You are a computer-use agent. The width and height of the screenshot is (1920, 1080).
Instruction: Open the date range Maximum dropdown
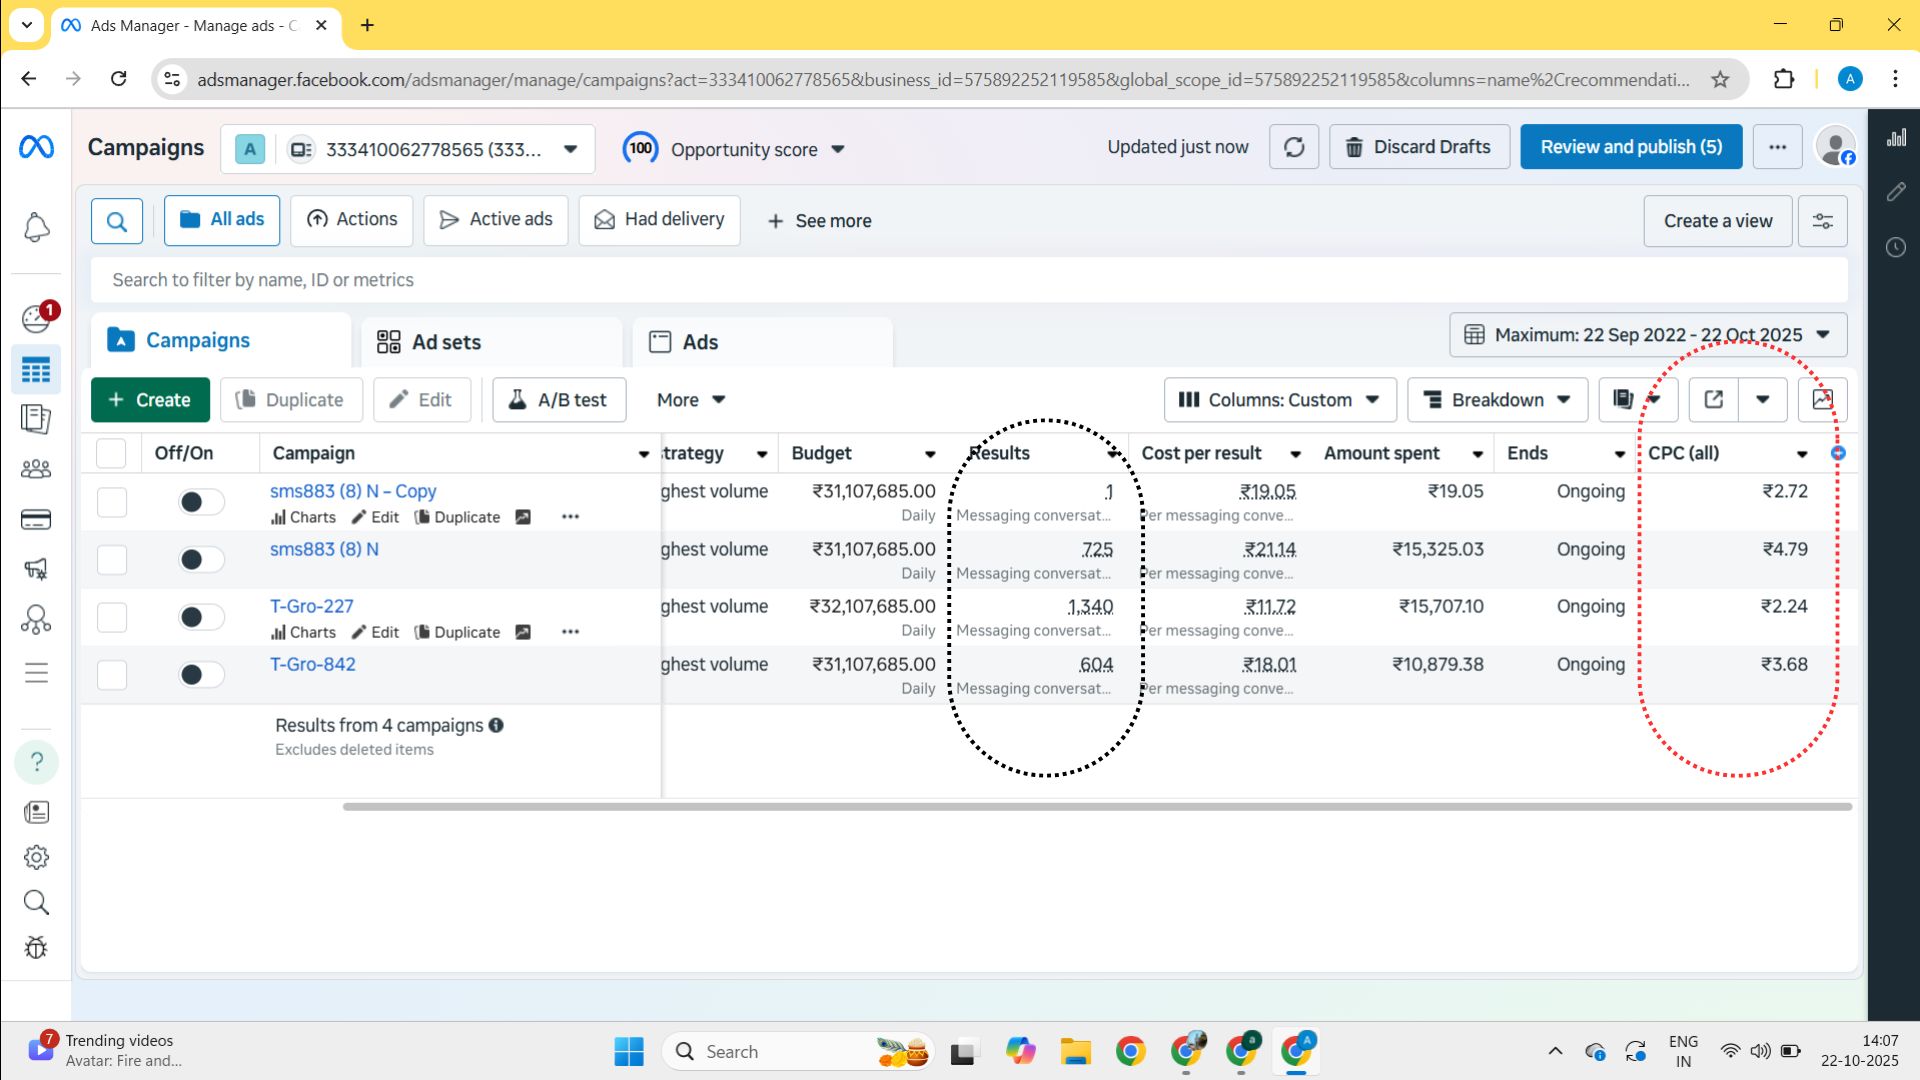click(1647, 335)
